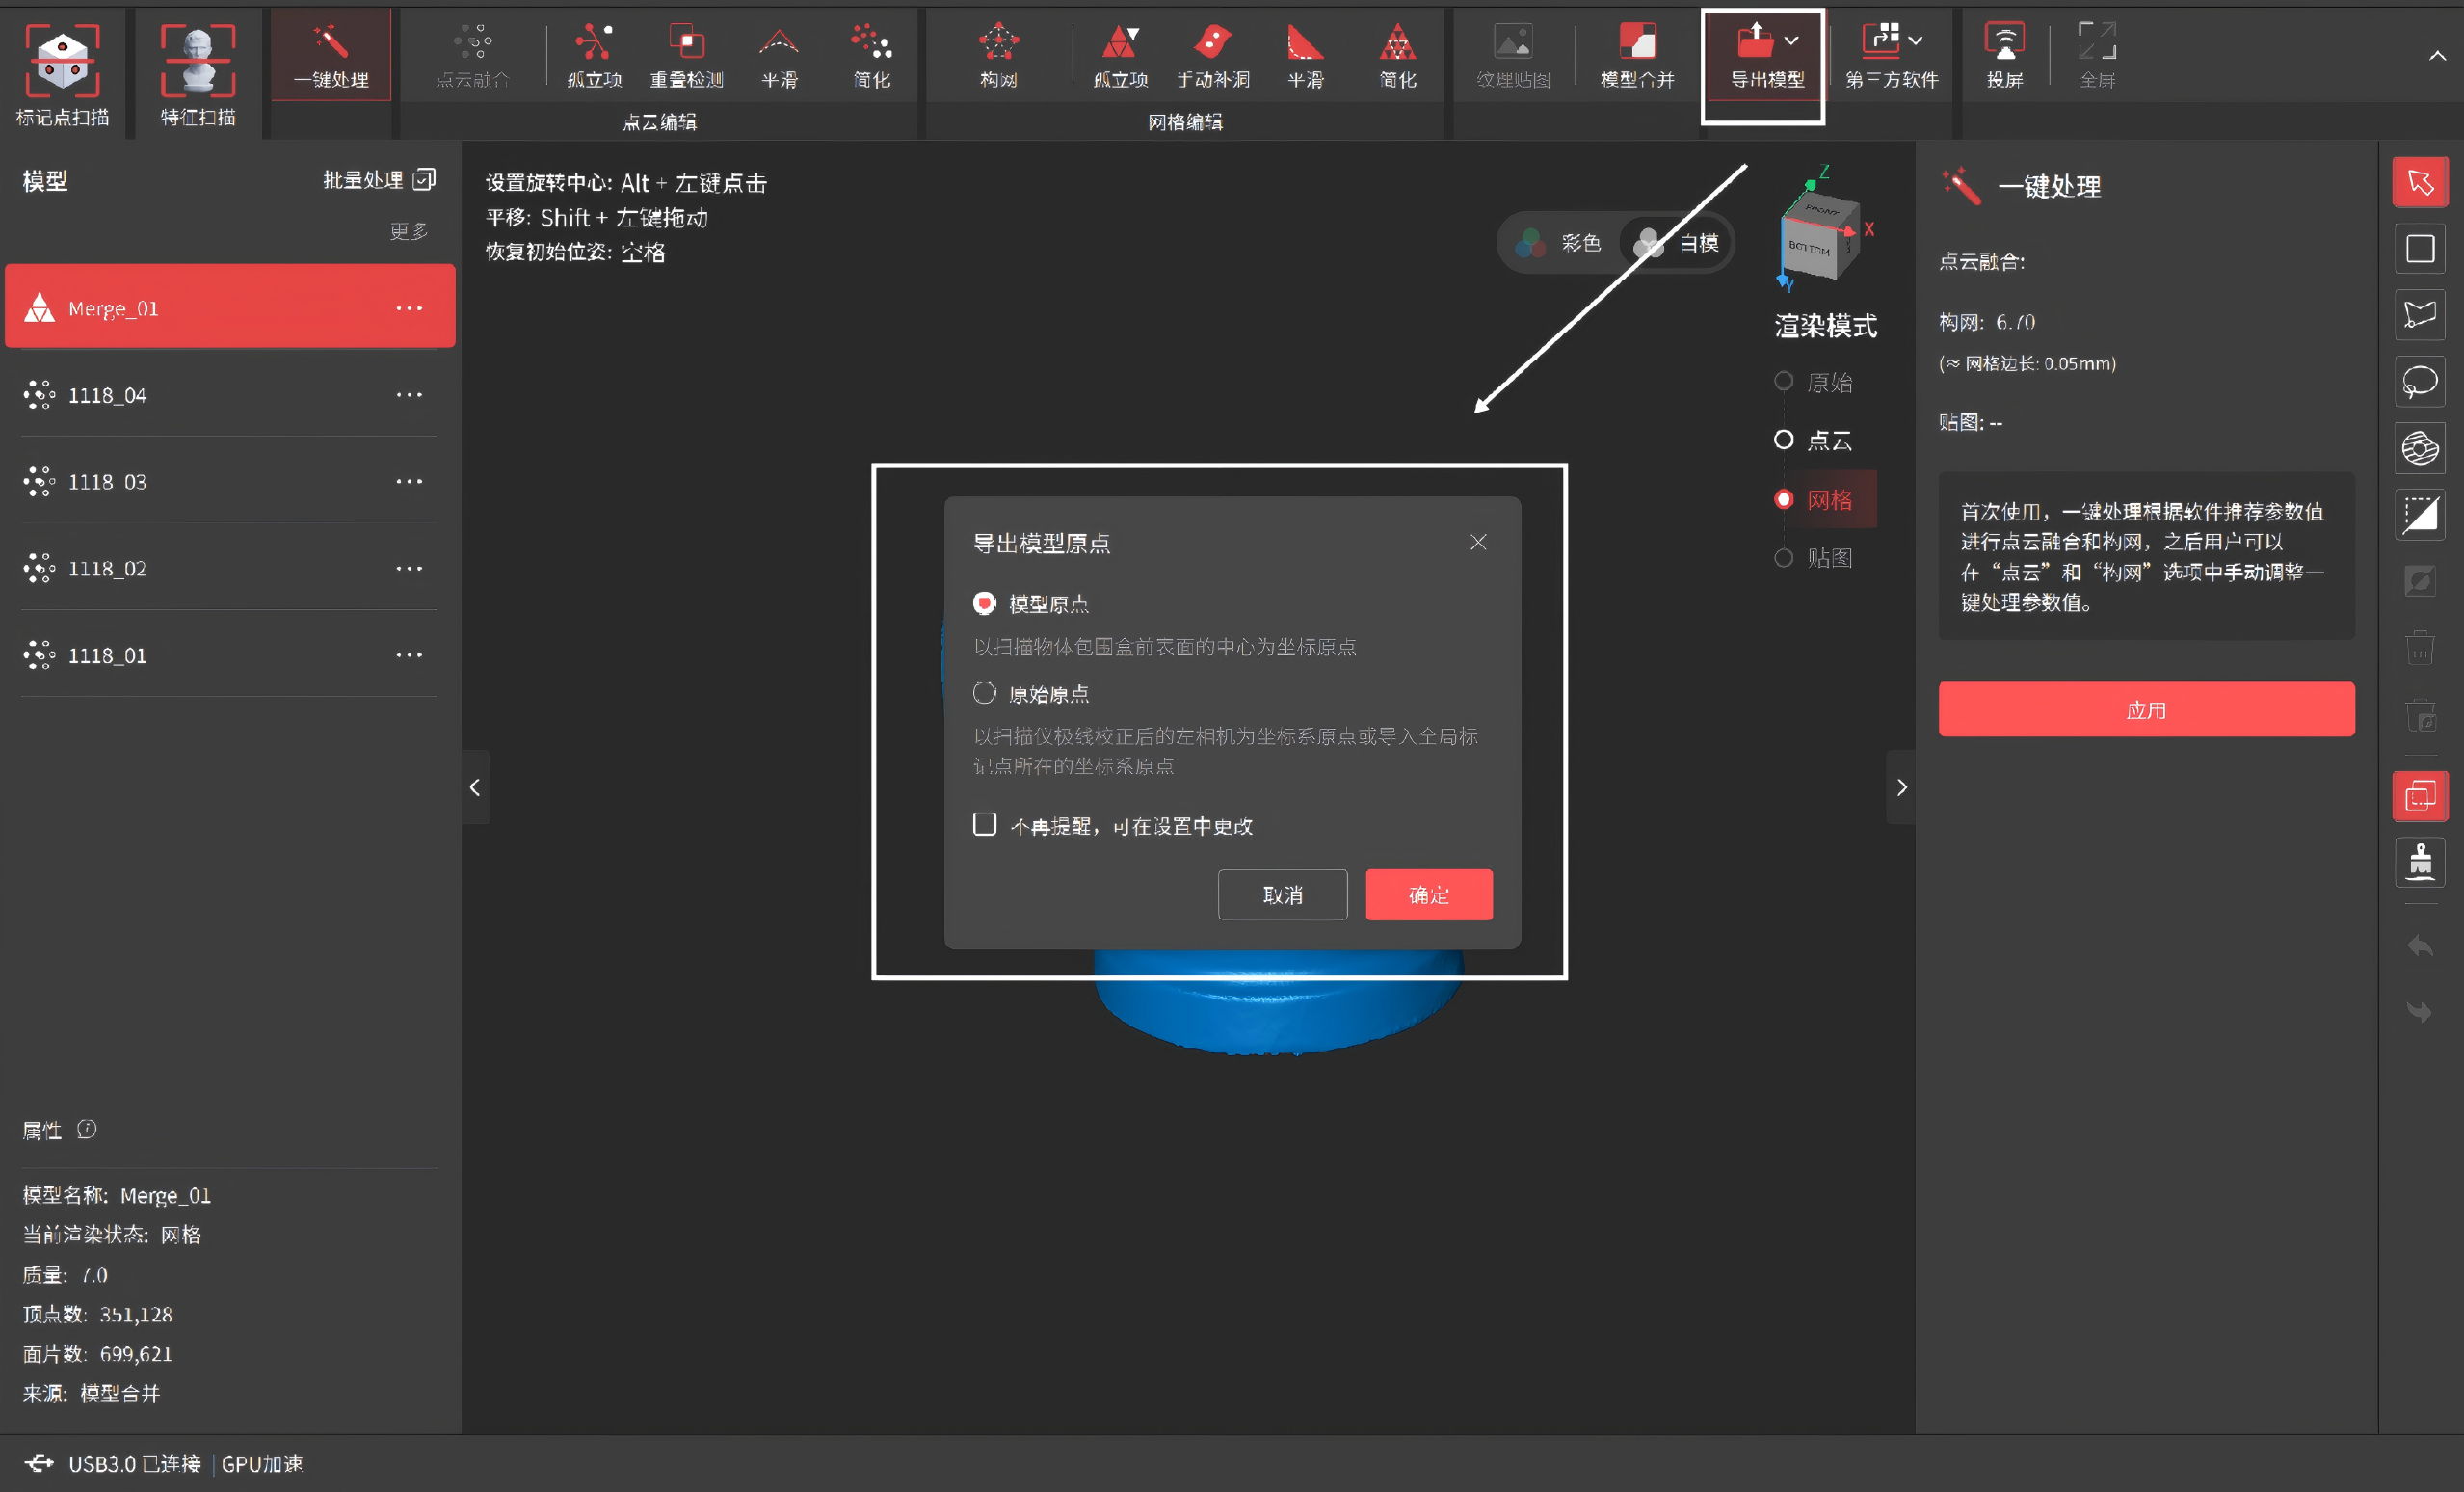Open the 第三方软件 dropdown
Screen dimensions: 2464x1492
click(x=1913, y=40)
